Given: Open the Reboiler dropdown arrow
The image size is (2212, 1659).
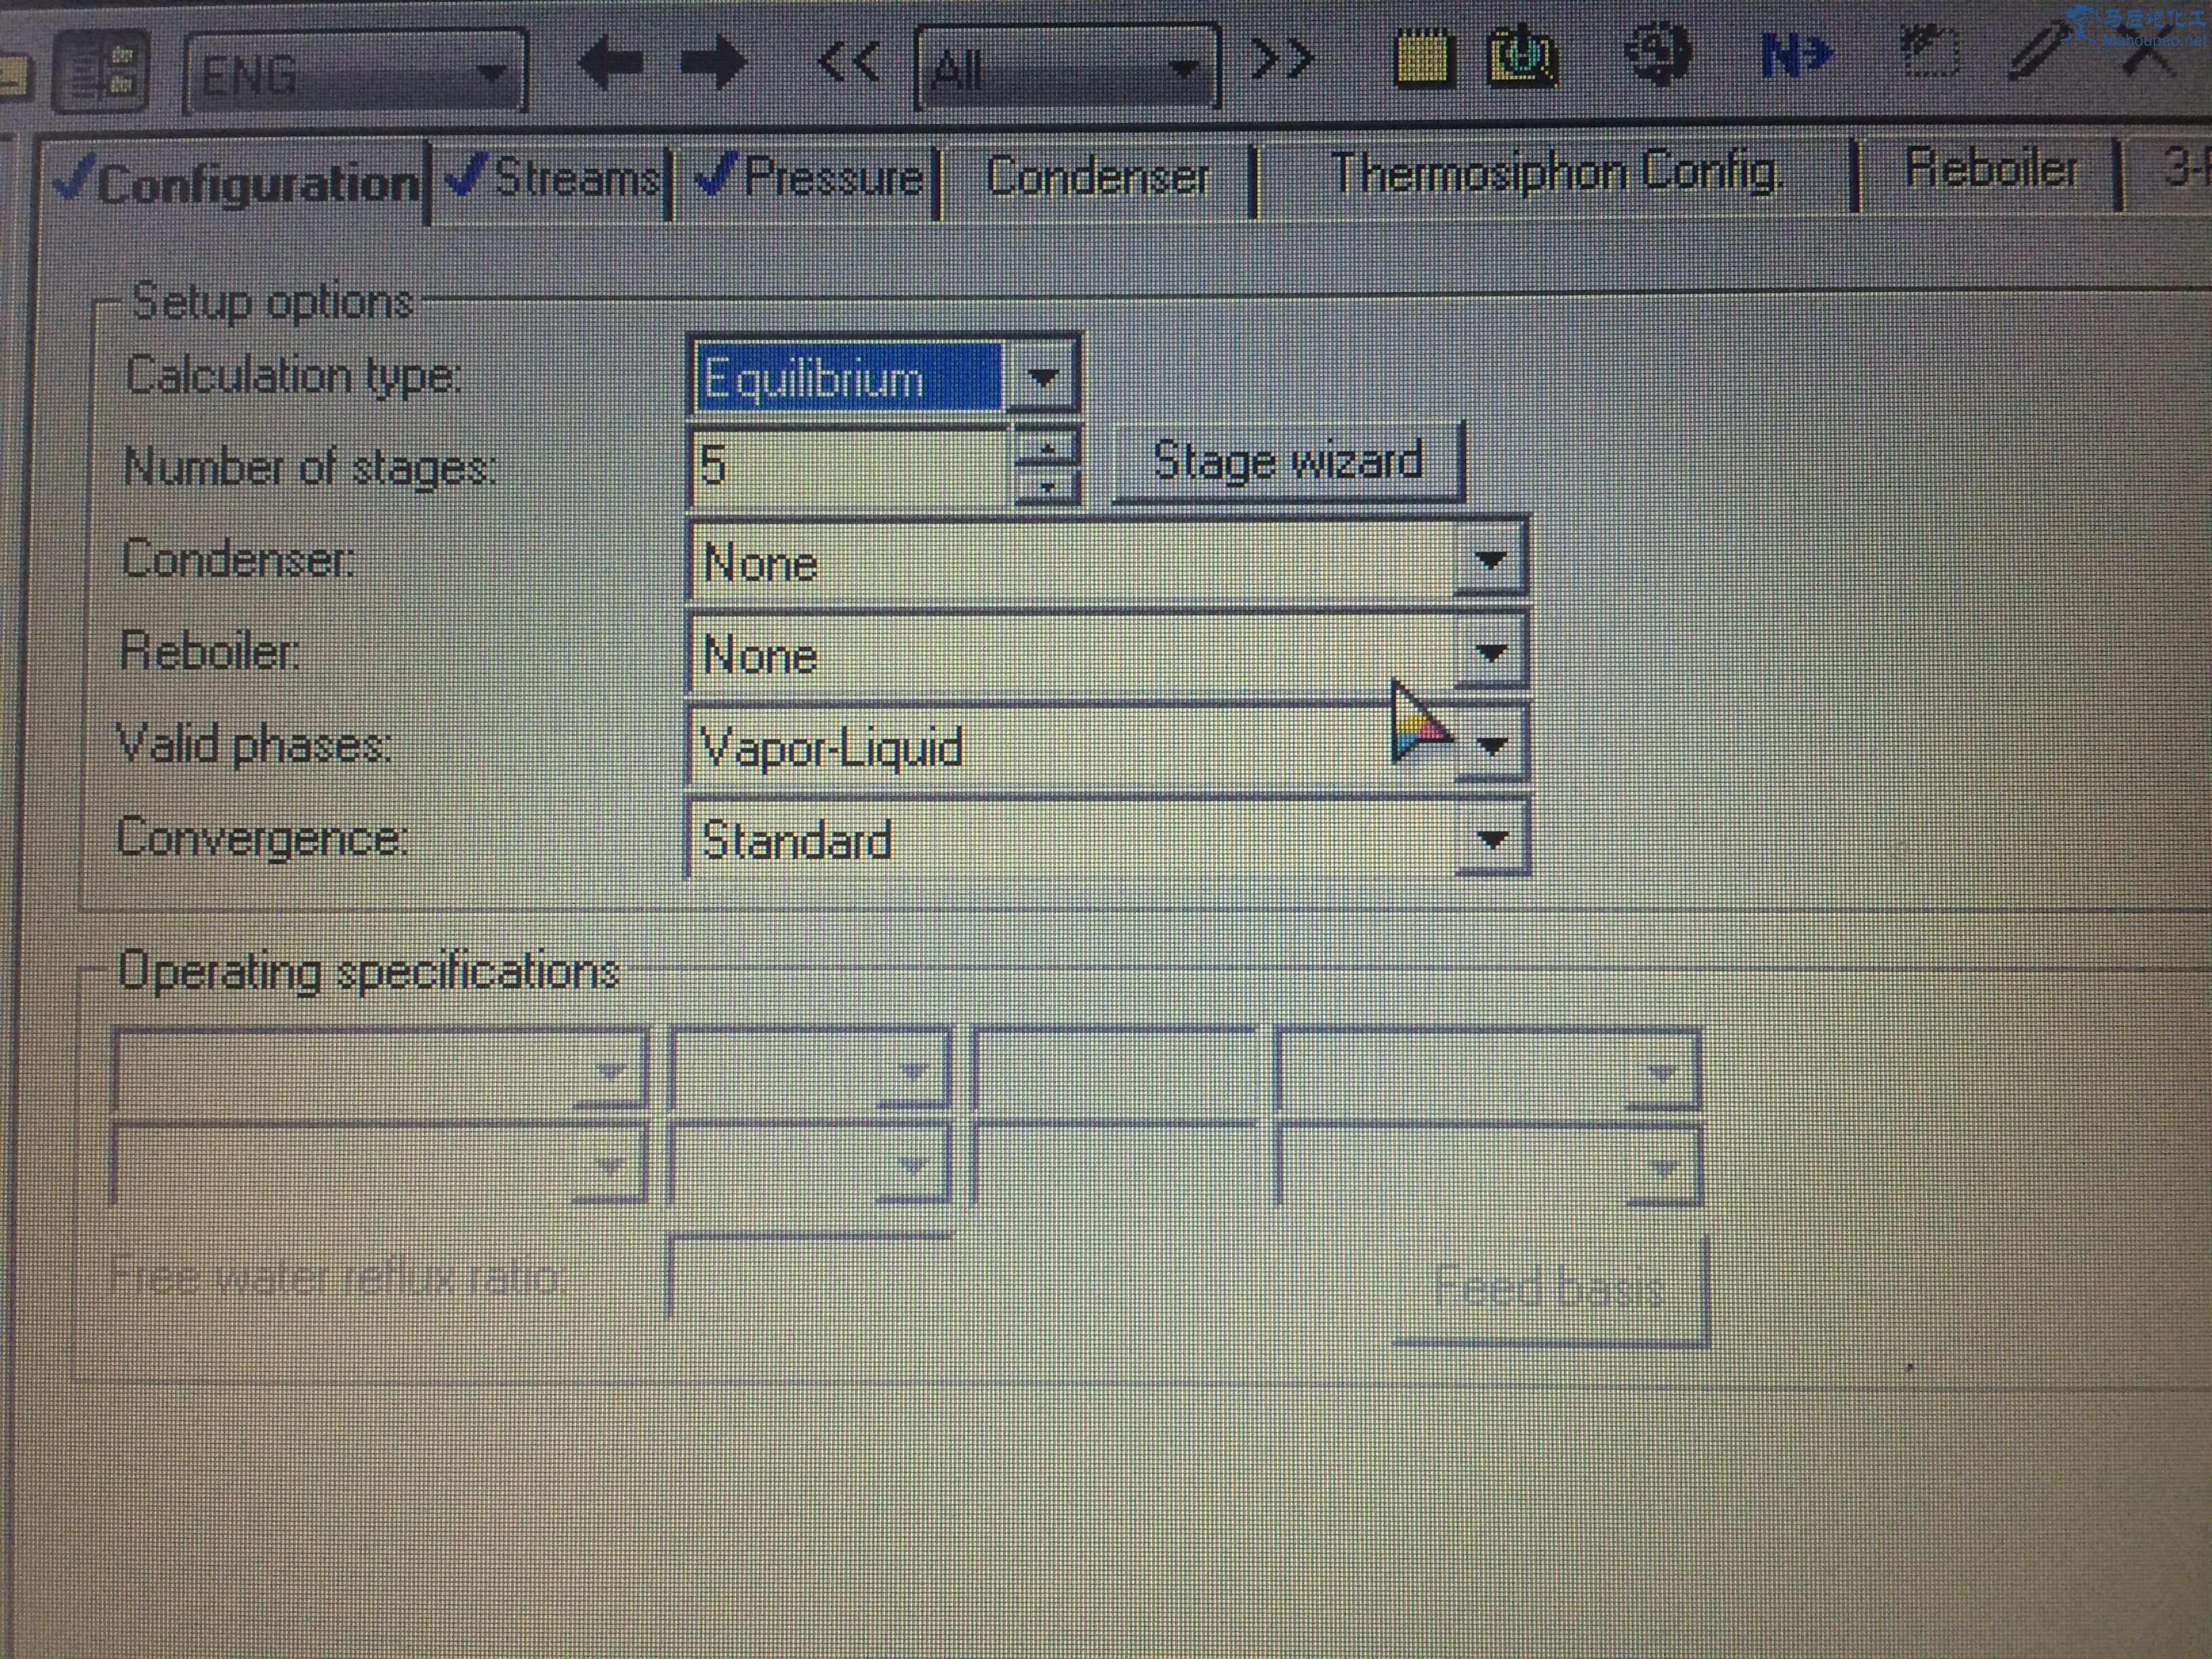Looking at the screenshot, I should [1490, 653].
